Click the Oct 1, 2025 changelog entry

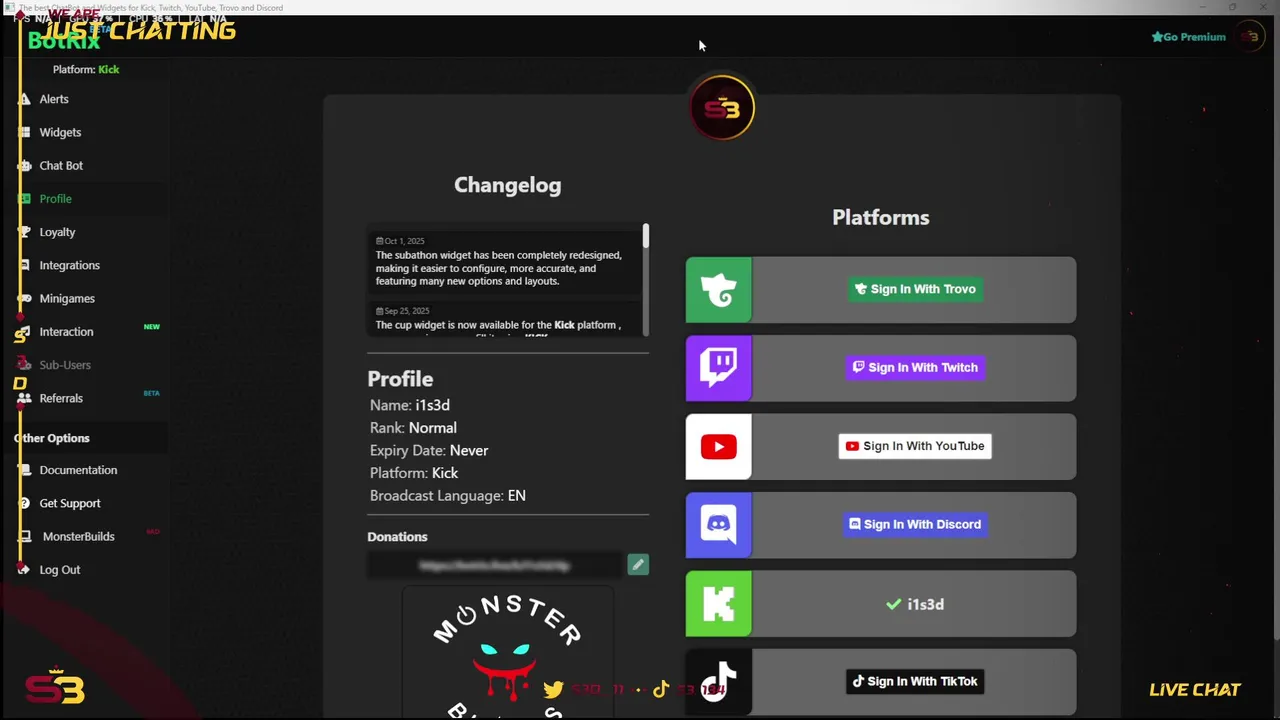[505, 261]
